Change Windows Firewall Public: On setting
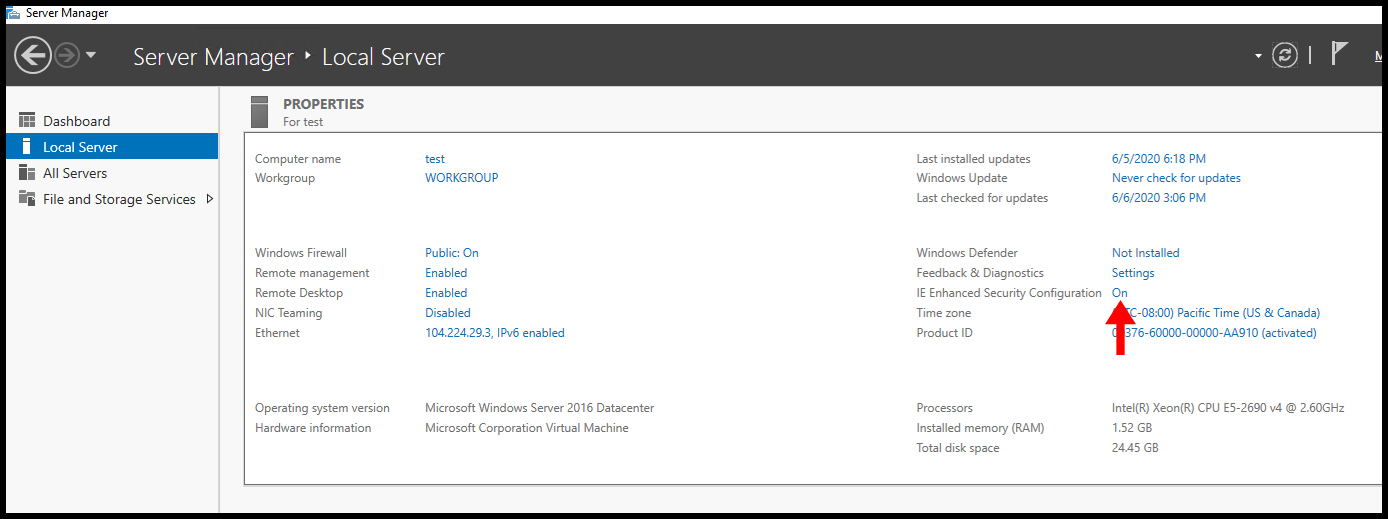1388x519 pixels. point(451,253)
